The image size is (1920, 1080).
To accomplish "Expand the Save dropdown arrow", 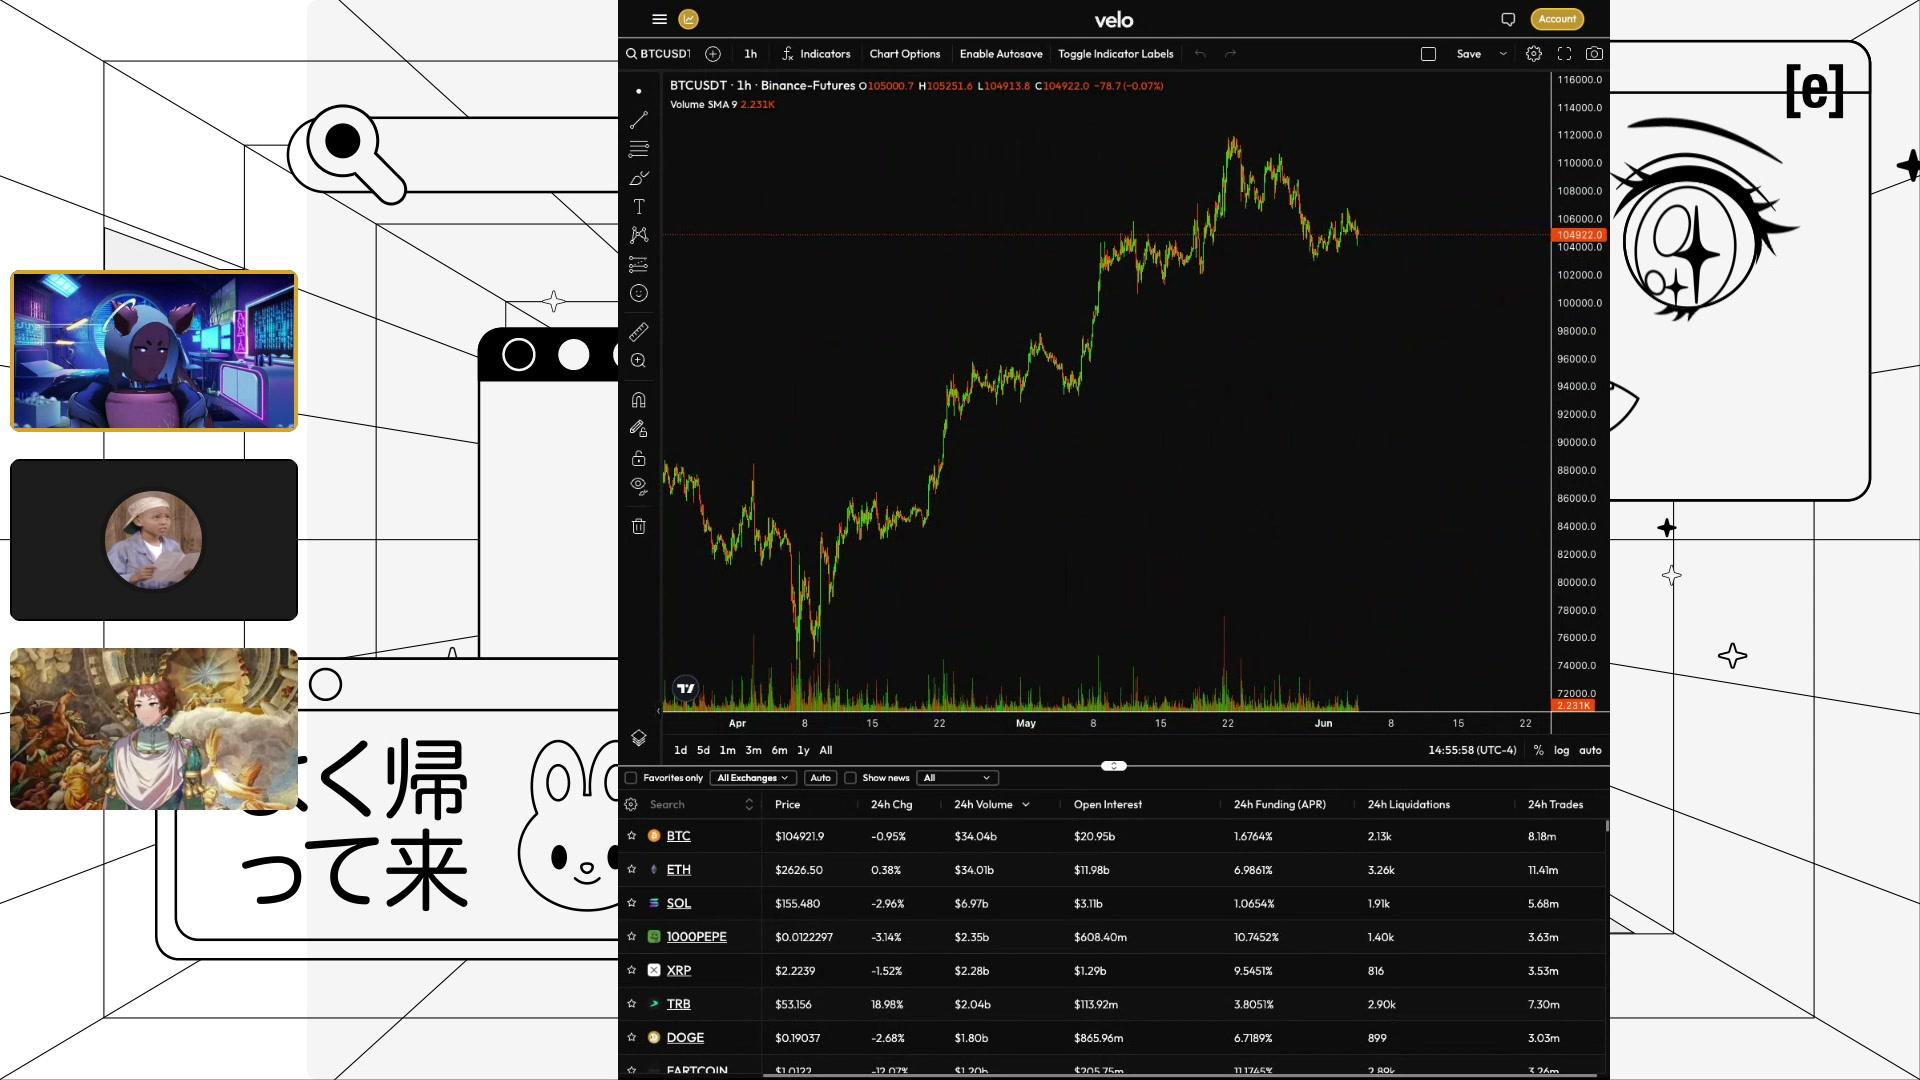I will coord(1503,54).
